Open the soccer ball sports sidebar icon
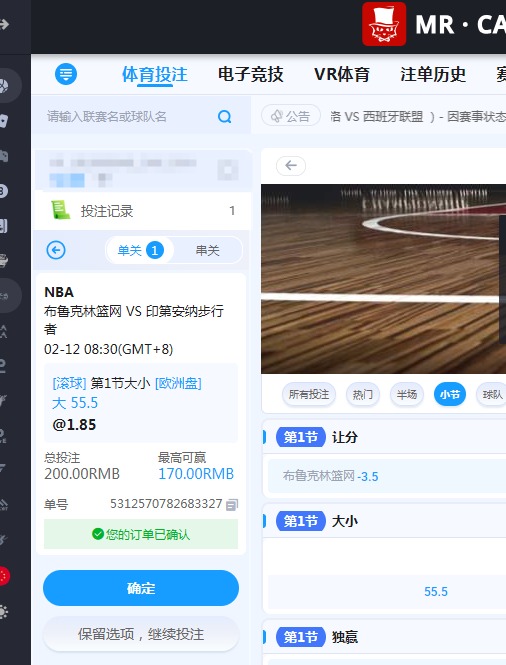Viewport: 506px width, 665px height. tap(4, 86)
